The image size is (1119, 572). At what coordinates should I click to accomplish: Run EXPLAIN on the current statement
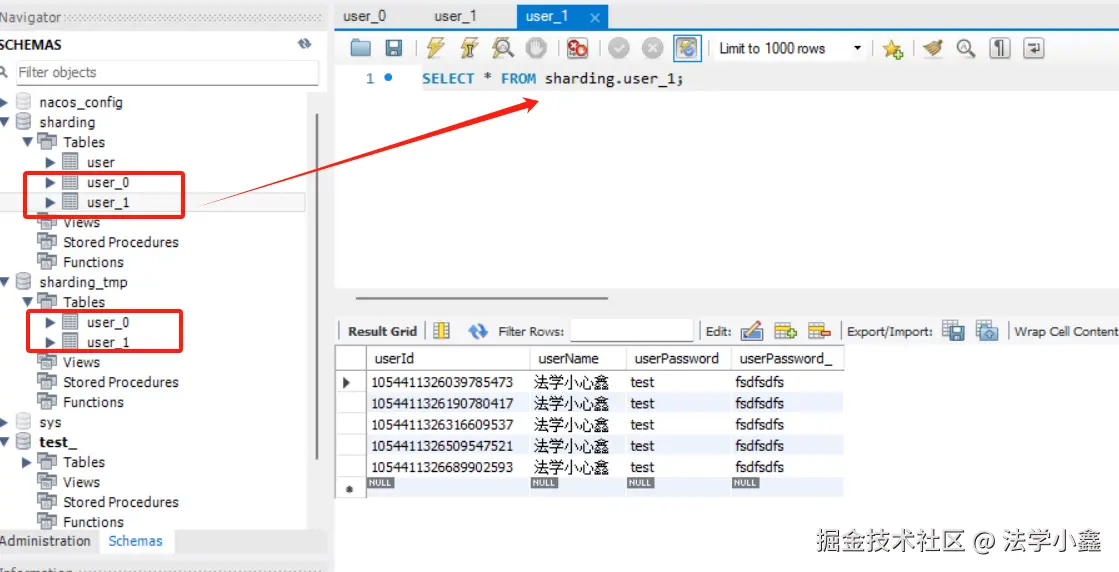pos(503,48)
